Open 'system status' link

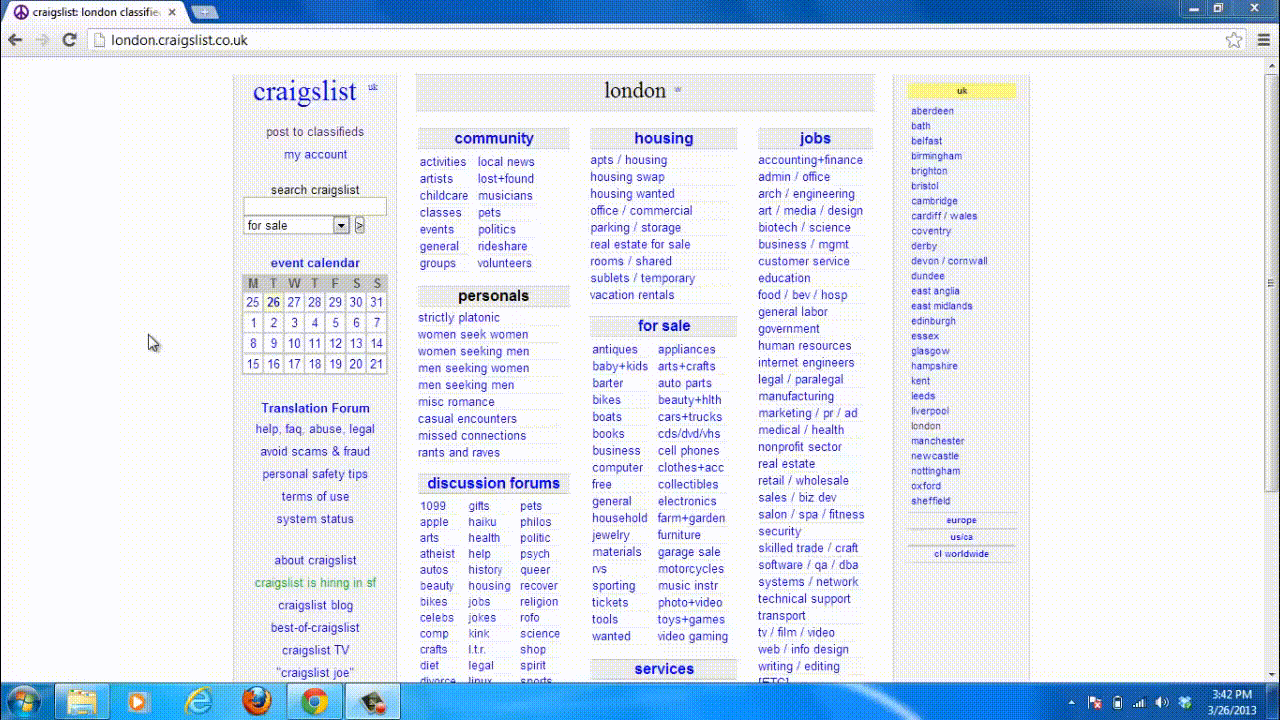click(x=315, y=519)
